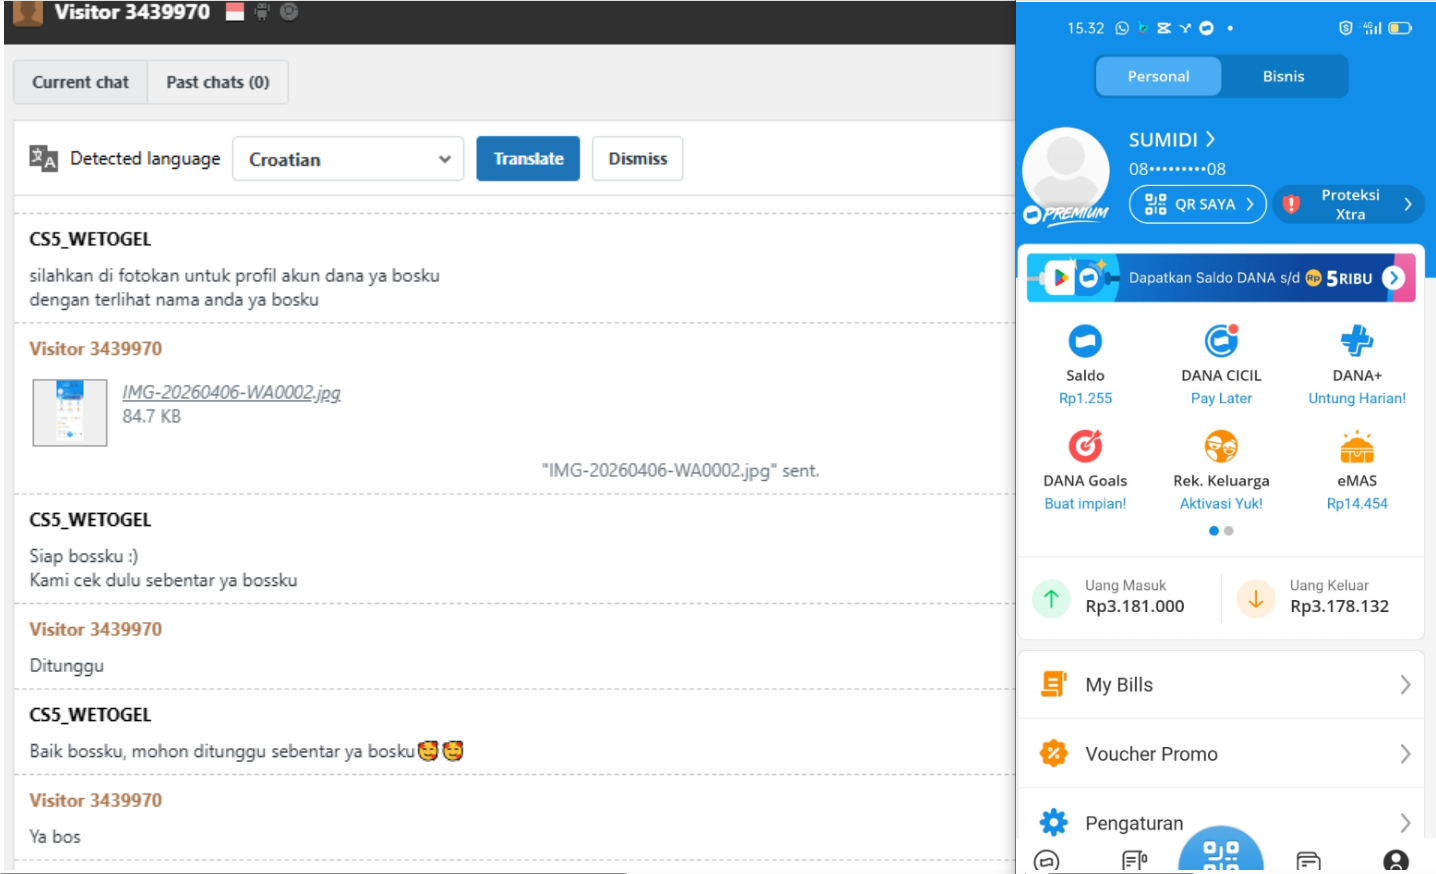Click the visitor avatar in chat header
This screenshot has width=1436, height=874.
pos(28,13)
